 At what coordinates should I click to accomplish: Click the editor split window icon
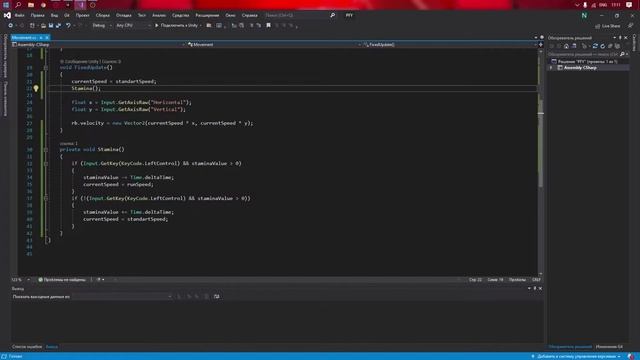pyautogui.click(x=541, y=44)
